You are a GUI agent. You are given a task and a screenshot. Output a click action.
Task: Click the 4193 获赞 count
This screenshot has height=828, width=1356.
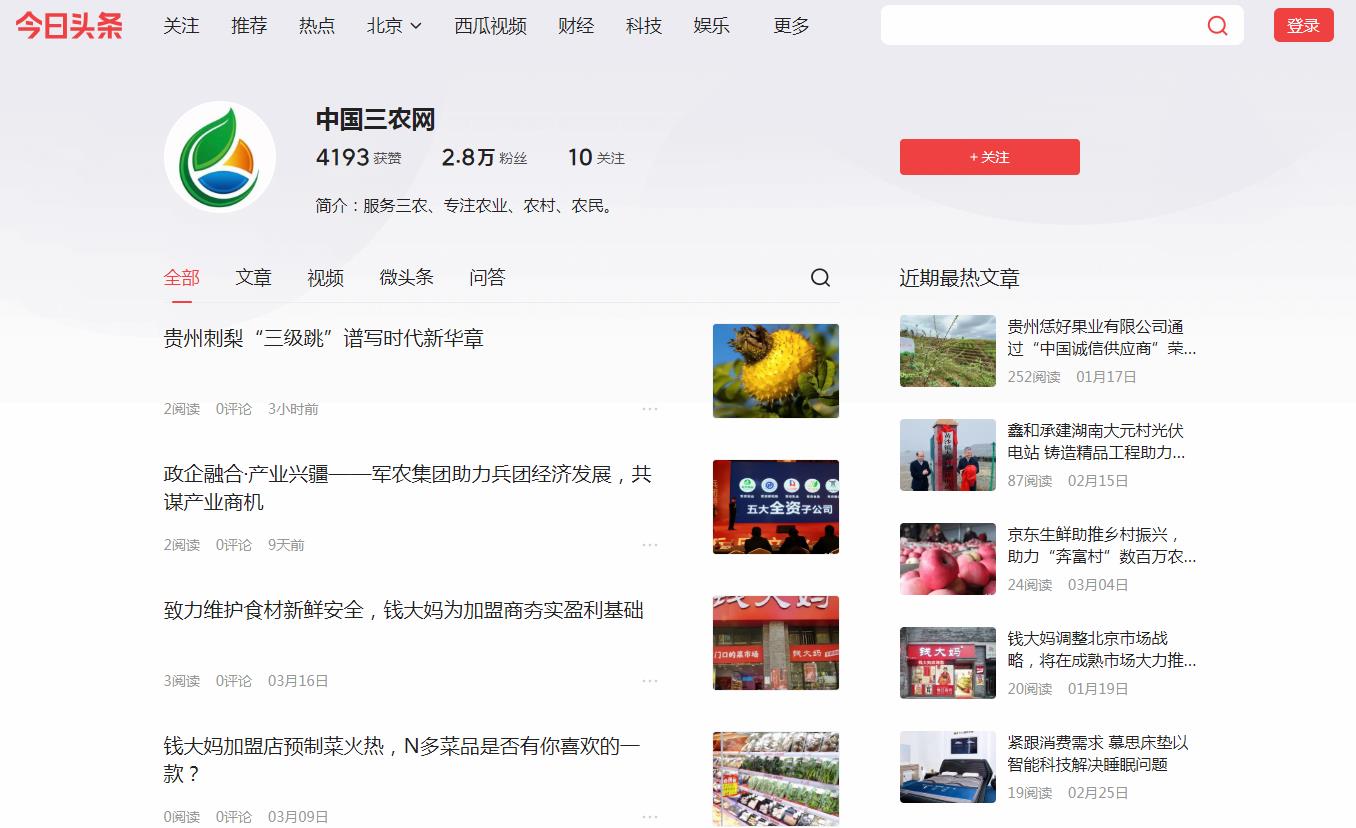pos(358,158)
